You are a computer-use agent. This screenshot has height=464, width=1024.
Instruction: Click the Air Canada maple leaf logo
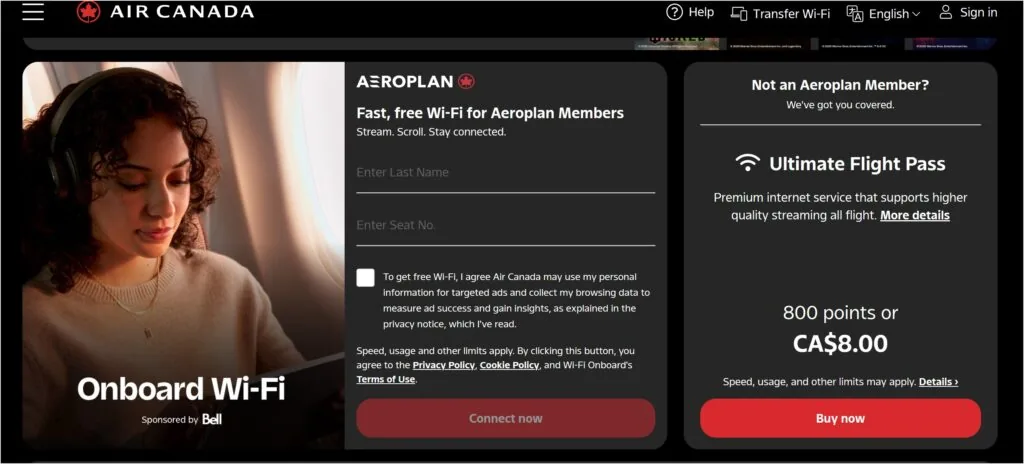coord(88,12)
